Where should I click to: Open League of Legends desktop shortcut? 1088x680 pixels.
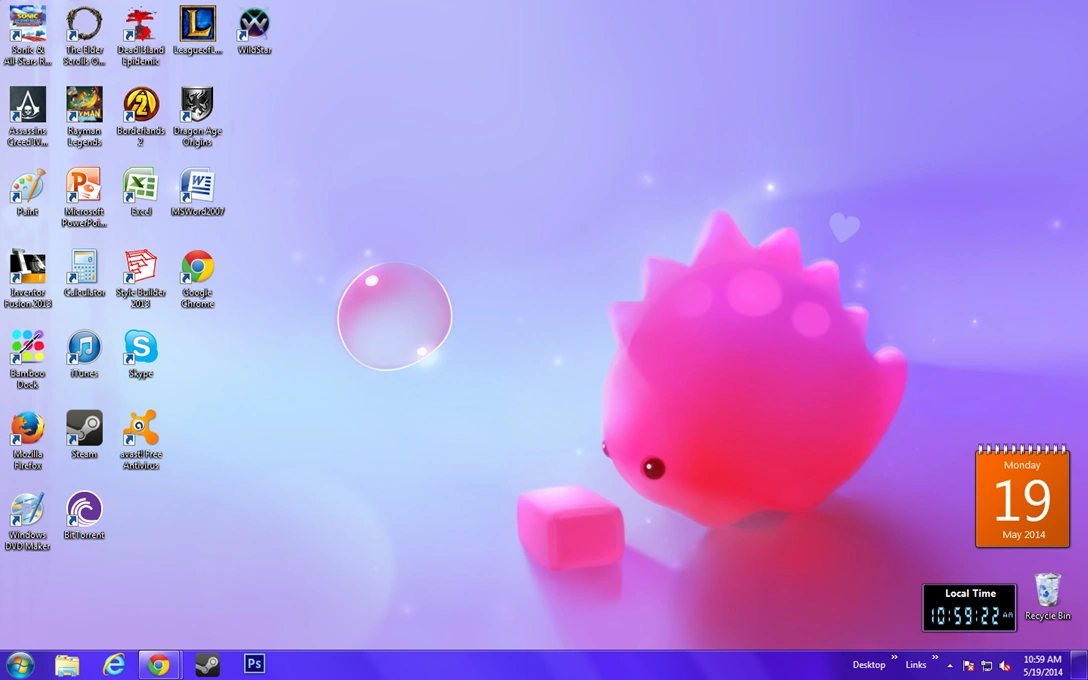click(x=197, y=25)
